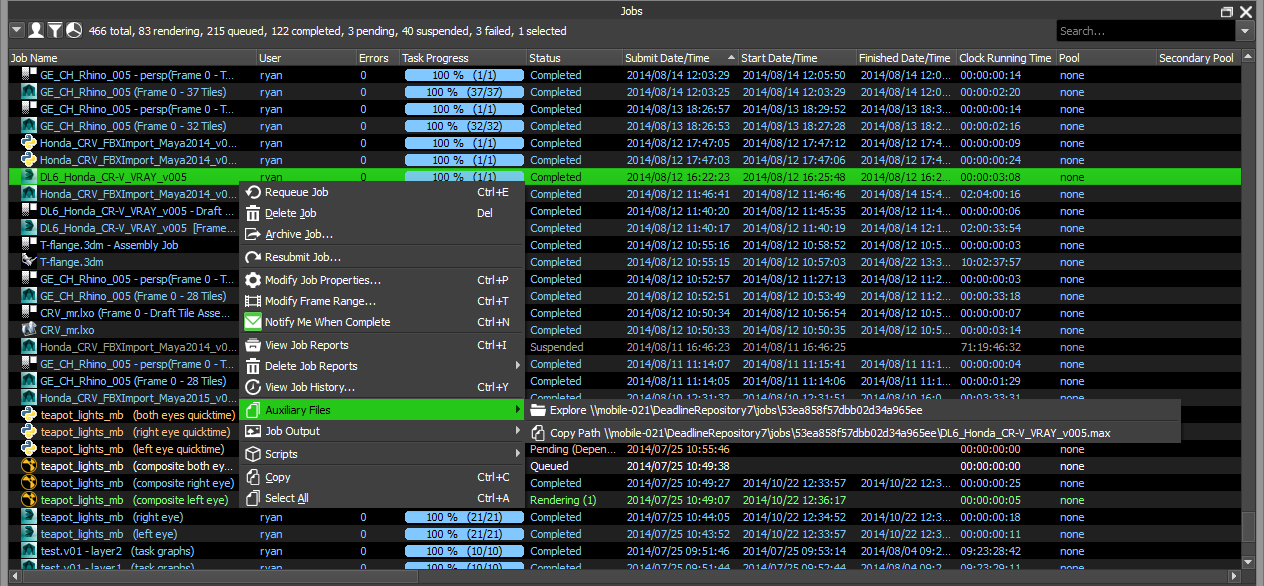Click tile icon of CRV_mr.lxo Draft Tile job
The width and height of the screenshot is (1264, 586).
coord(29,313)
